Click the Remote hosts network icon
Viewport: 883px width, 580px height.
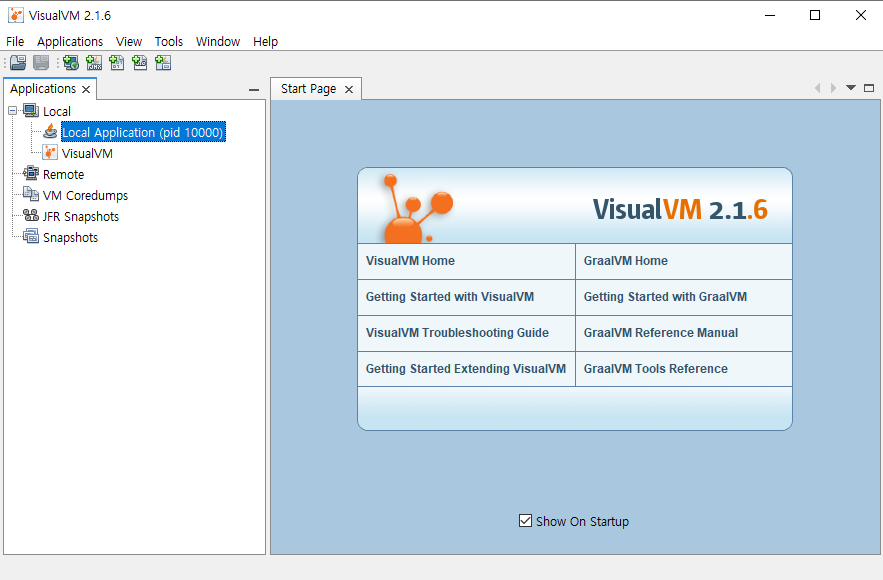pos(31,173)
